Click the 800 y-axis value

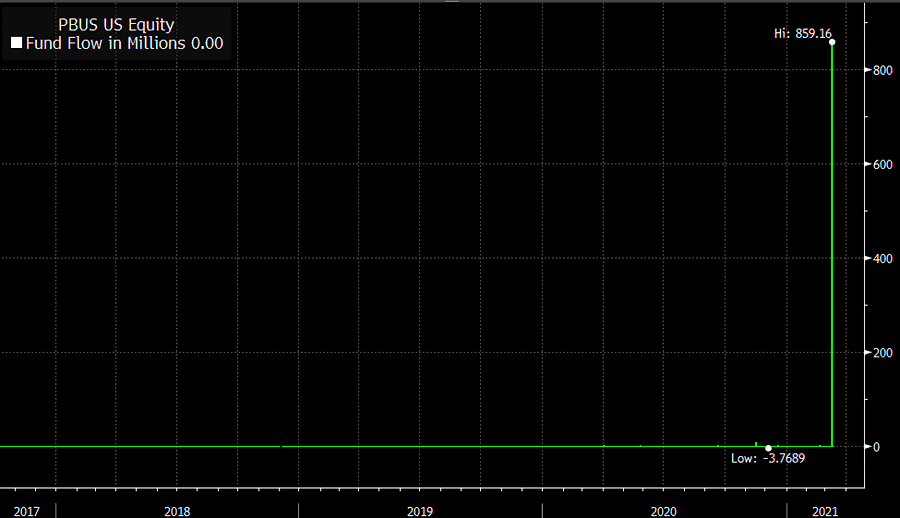click(x=882, y=70)
